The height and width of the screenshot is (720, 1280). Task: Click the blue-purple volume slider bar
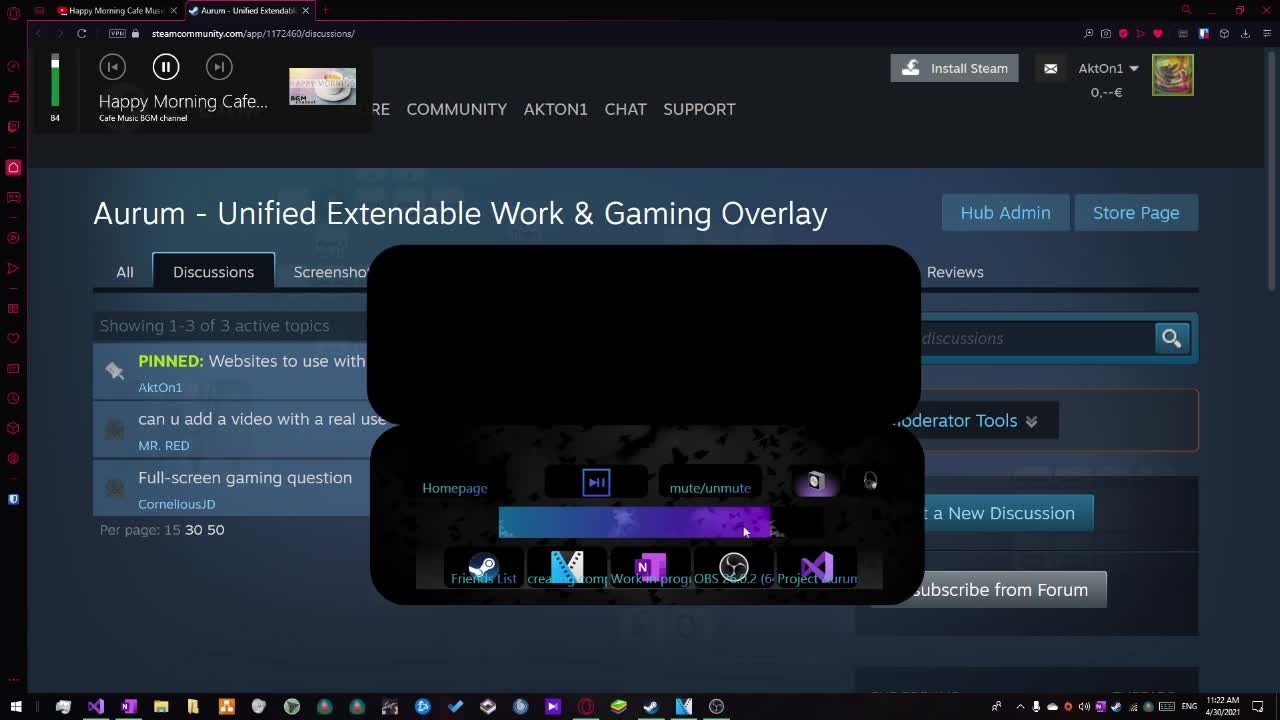pyautogui.click(x=634, y=522)
